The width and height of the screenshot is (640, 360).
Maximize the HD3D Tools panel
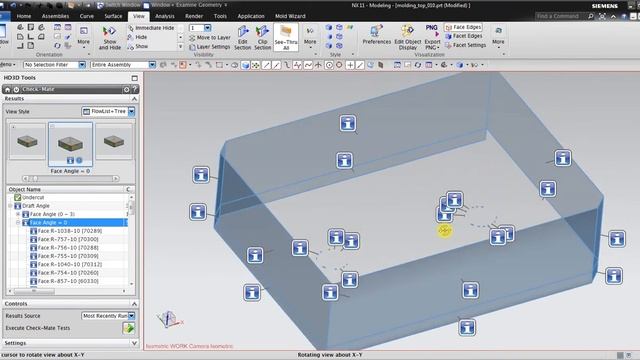click(x=135, y=78)
